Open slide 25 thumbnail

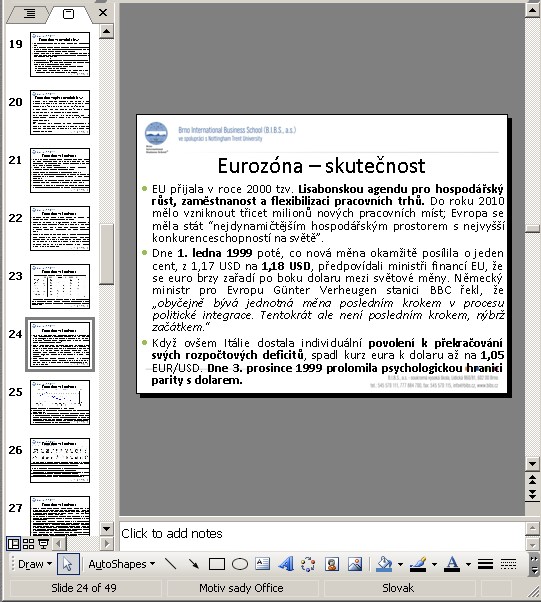click(x=60, y=402)
